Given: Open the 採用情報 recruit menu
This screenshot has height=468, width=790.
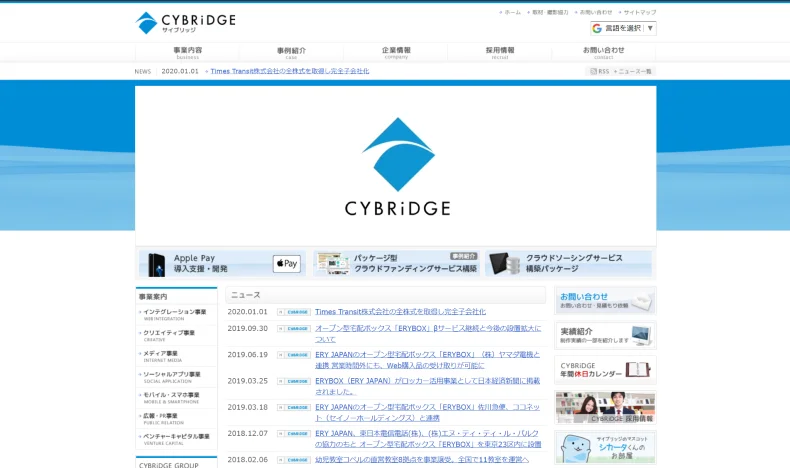Looking at the screenshot, I should (x=500, y=52).
